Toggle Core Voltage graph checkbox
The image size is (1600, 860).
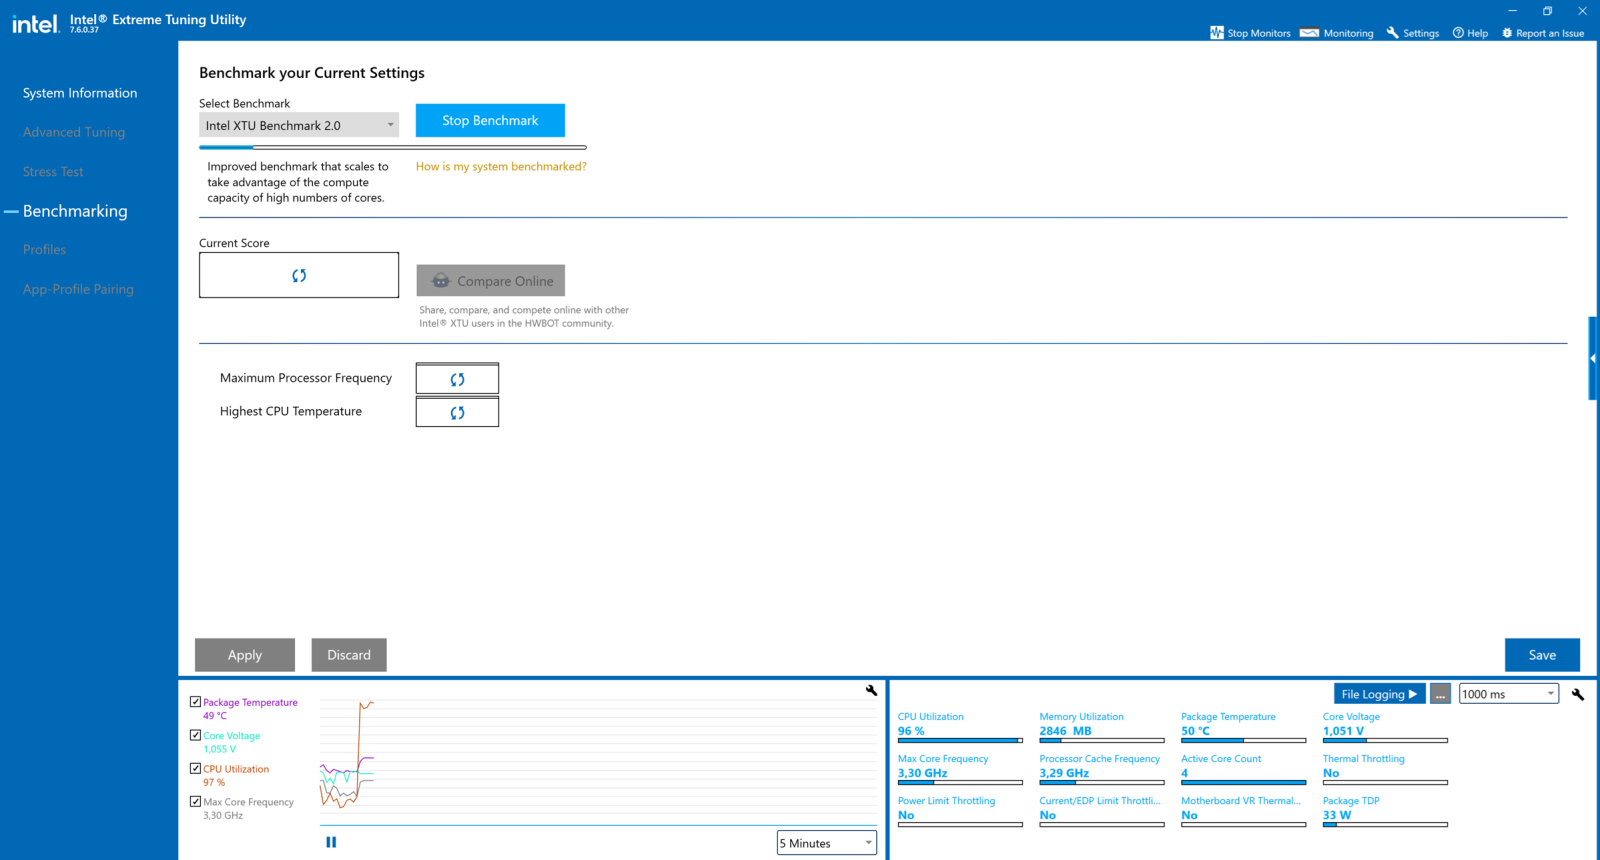(x=195, y=735)
